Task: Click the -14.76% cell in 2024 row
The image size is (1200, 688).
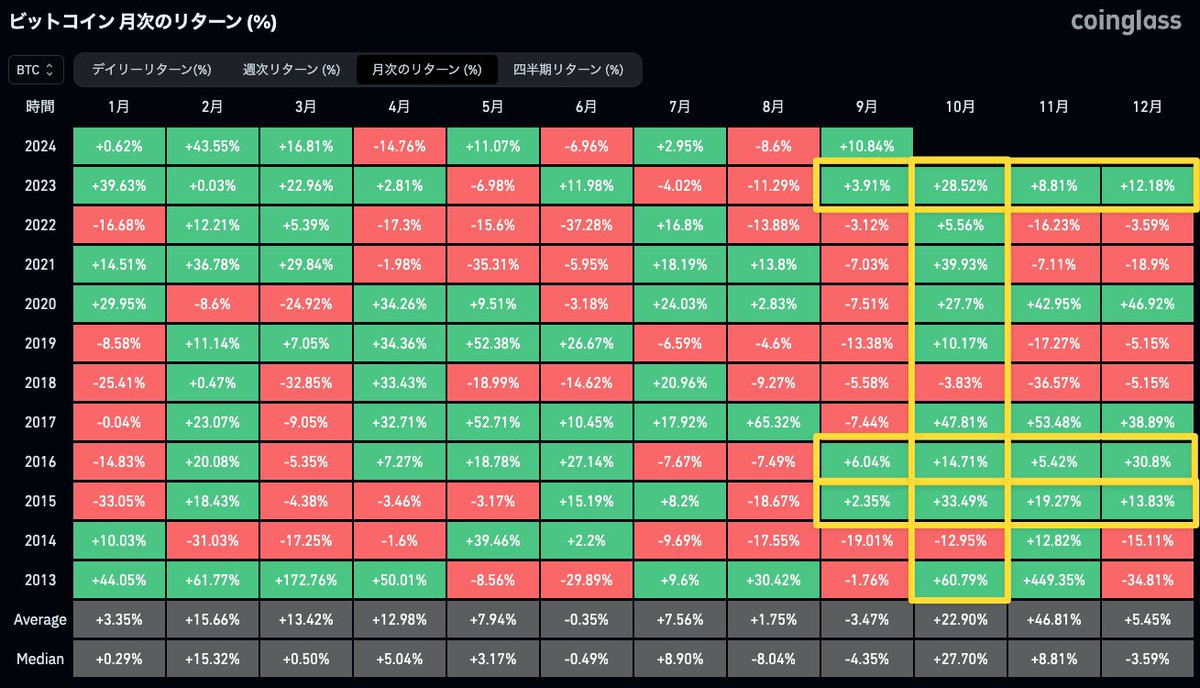Action: click(399, 146)
